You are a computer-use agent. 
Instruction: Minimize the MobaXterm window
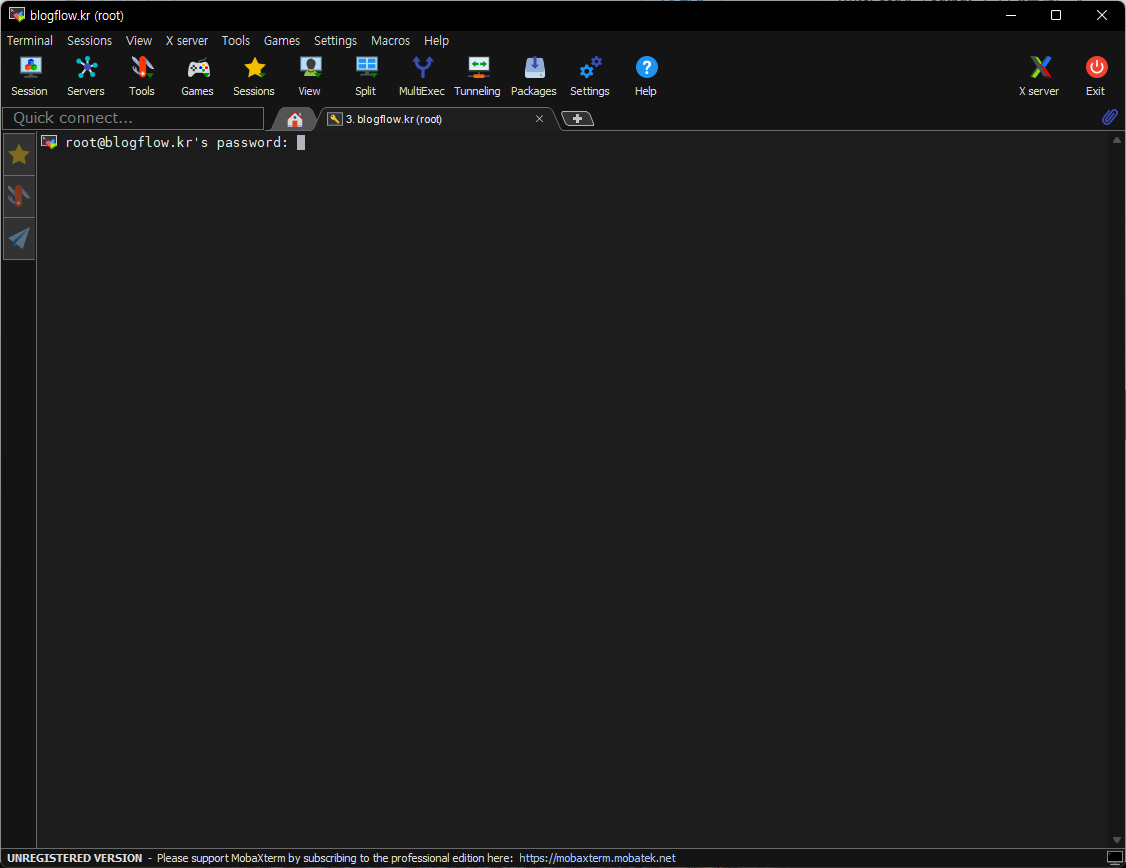(1010, 15)
